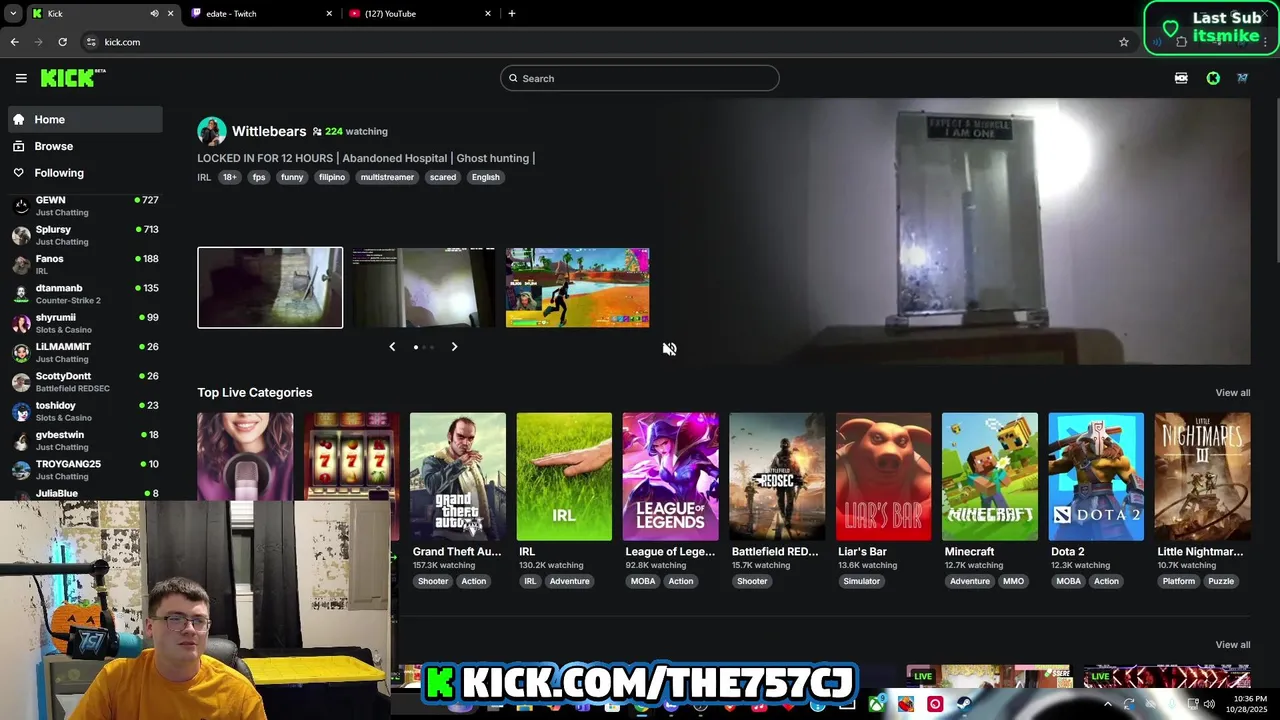The width and height of the screenshot is (1280, 720).
Task: Open shyrumii channel in sidebar
Action: tap(85, 323)
